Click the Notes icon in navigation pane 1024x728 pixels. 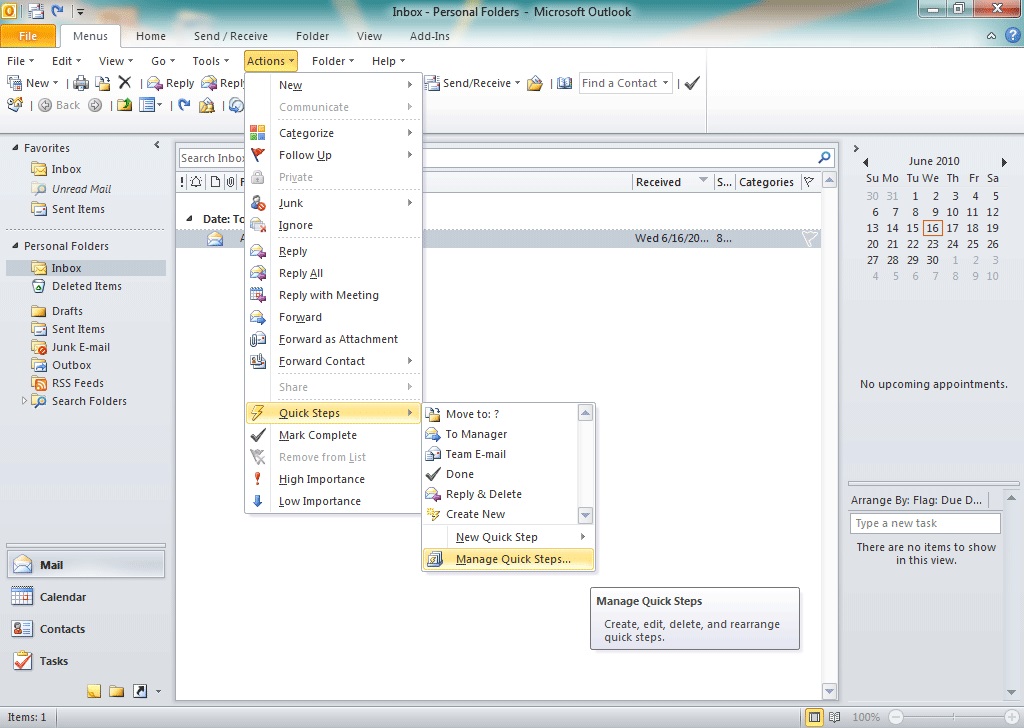94,691
